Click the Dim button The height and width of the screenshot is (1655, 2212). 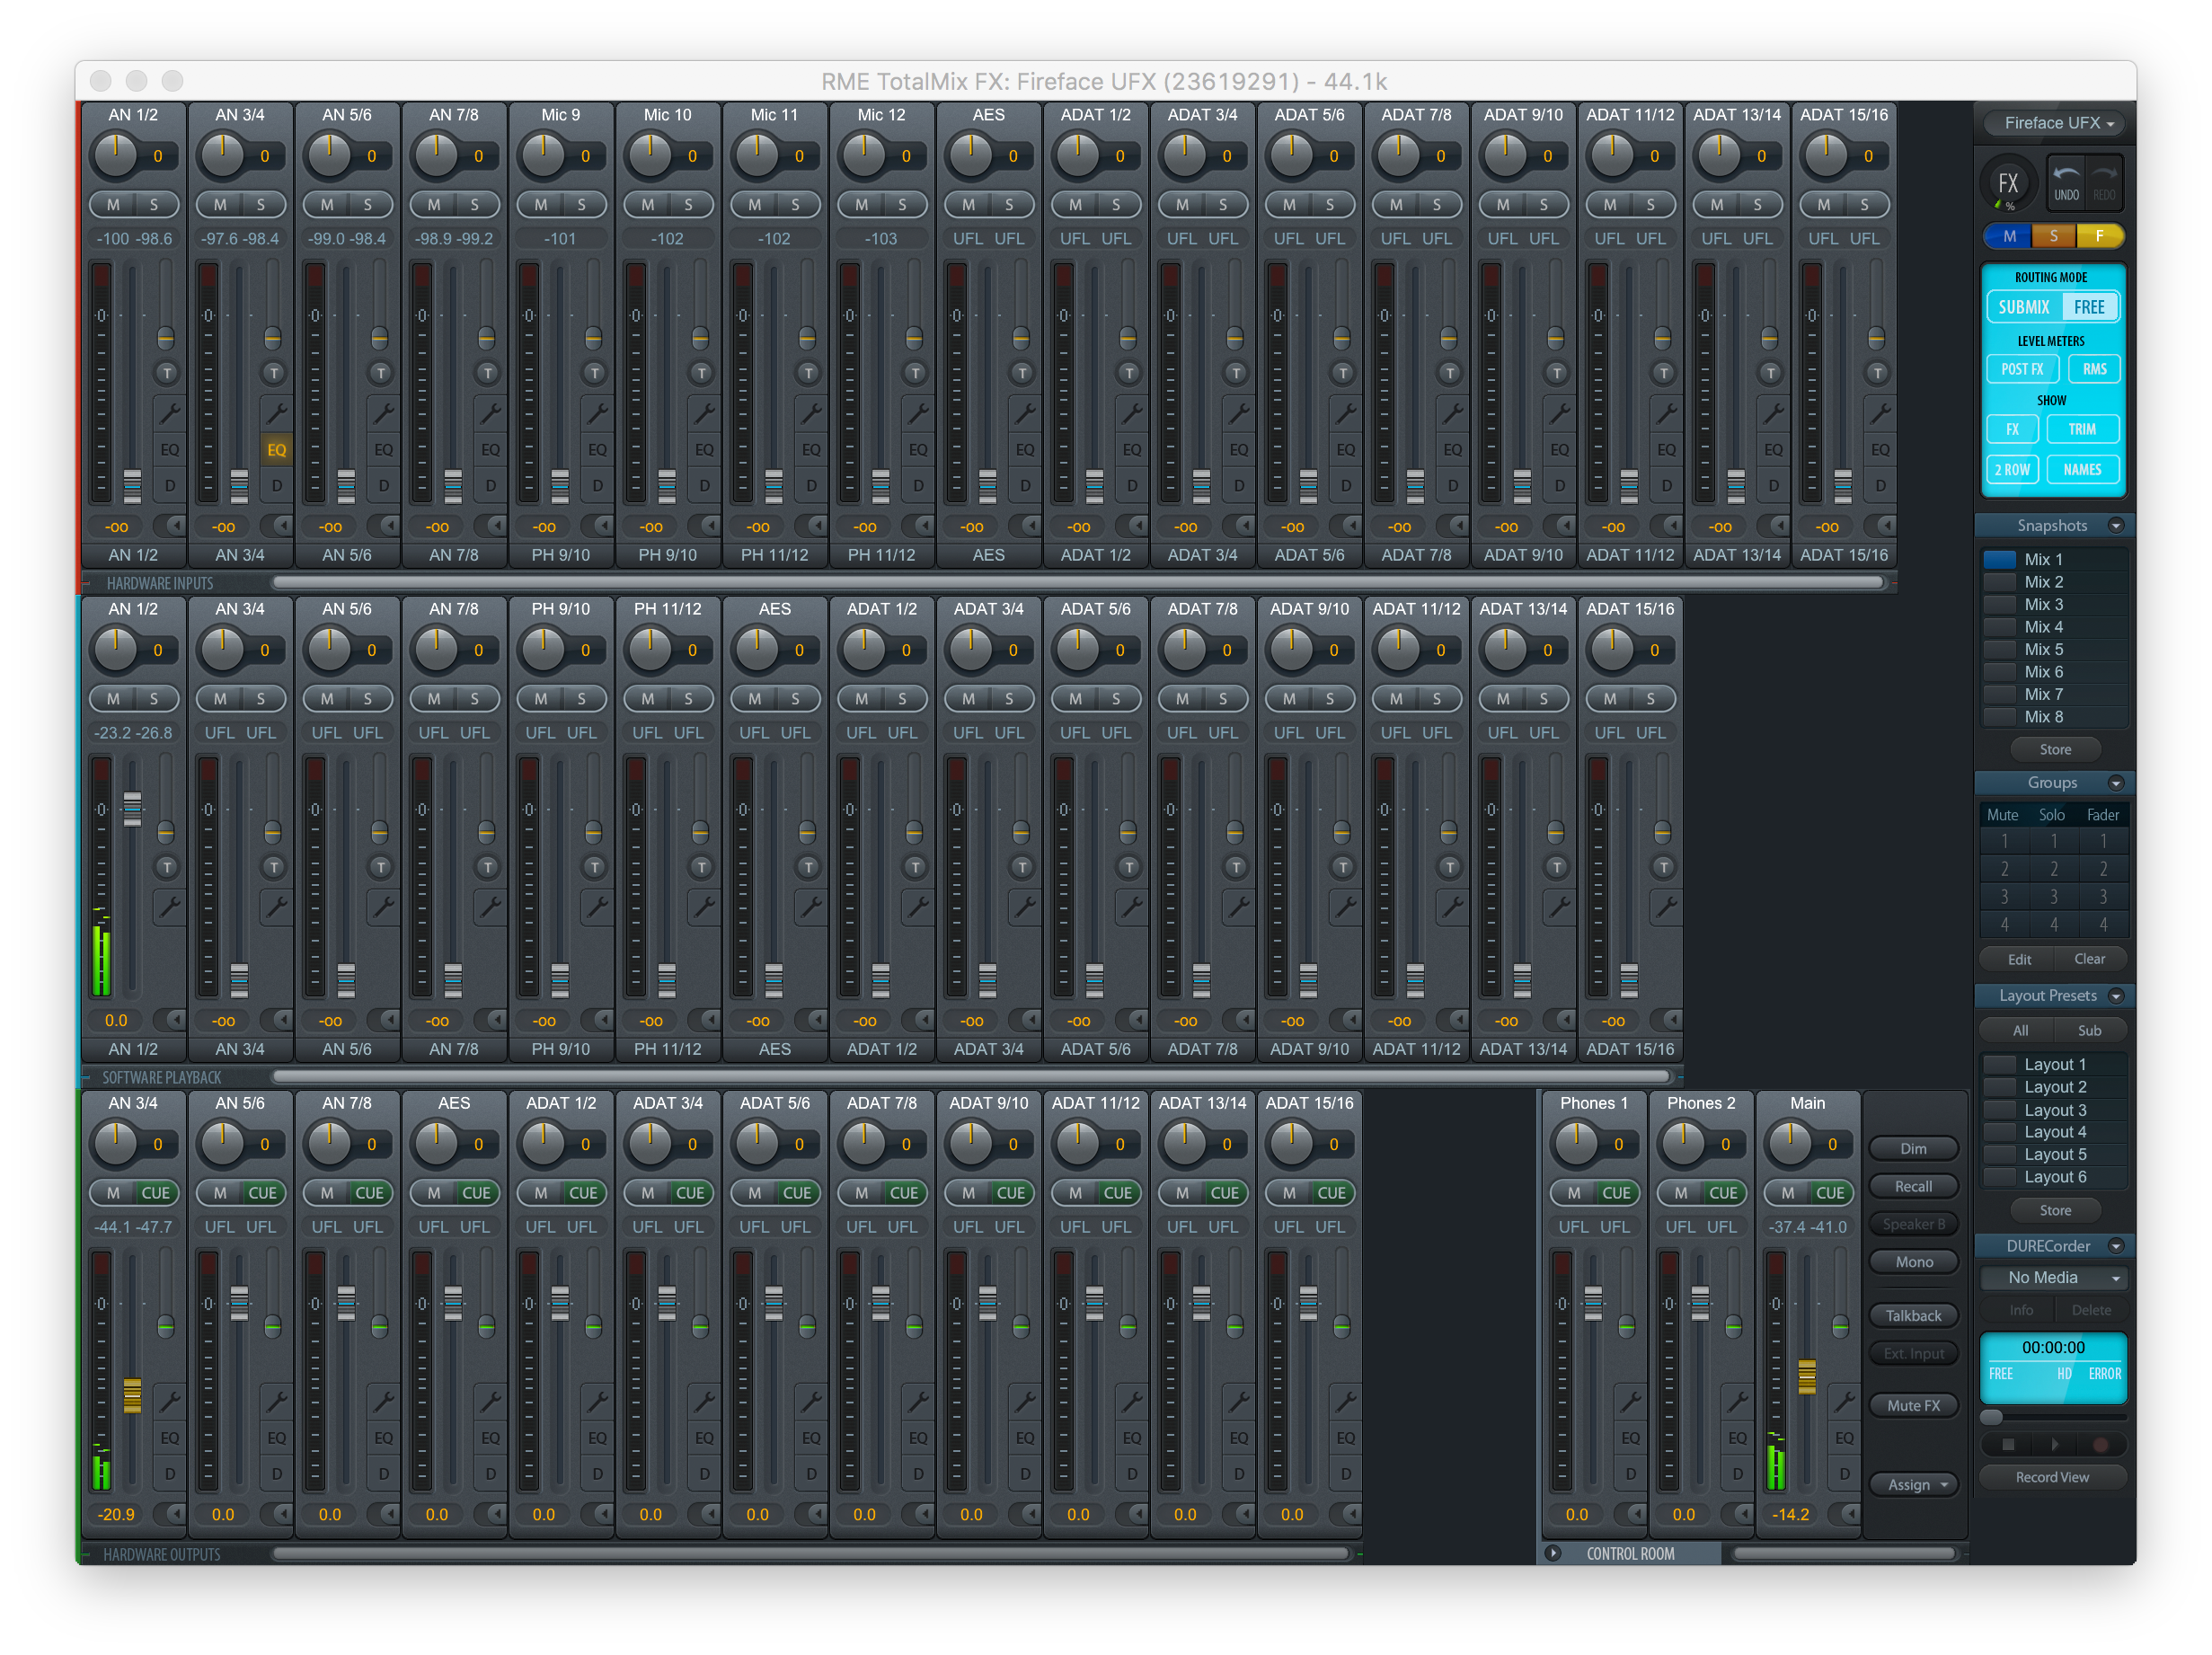click(1913, 1148)
